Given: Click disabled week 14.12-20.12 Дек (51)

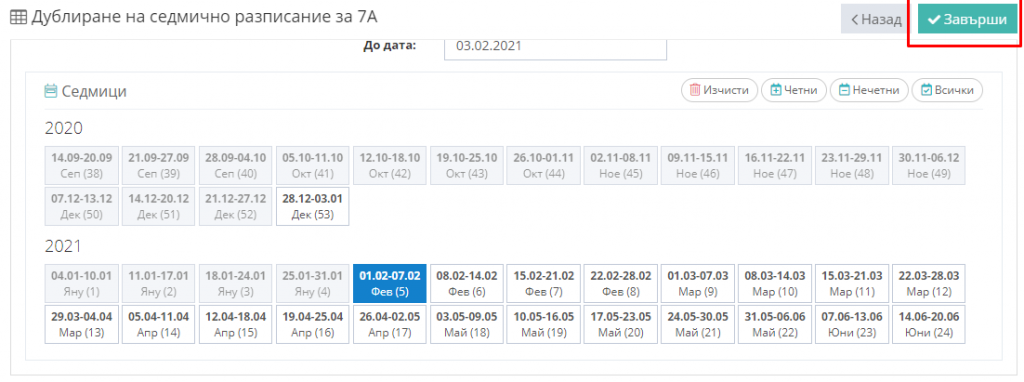Looking at the screenshot, I should pos(158,206).
